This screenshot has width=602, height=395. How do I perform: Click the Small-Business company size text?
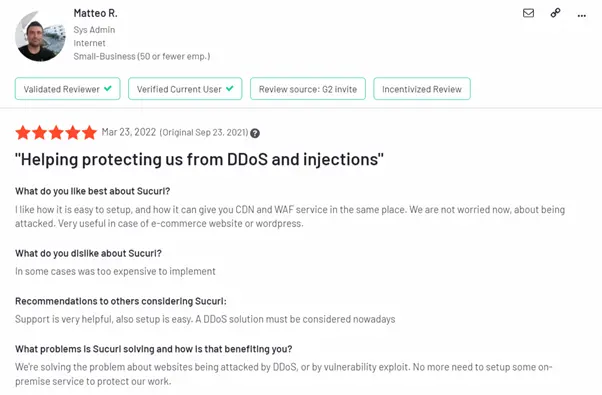point(142,56)
